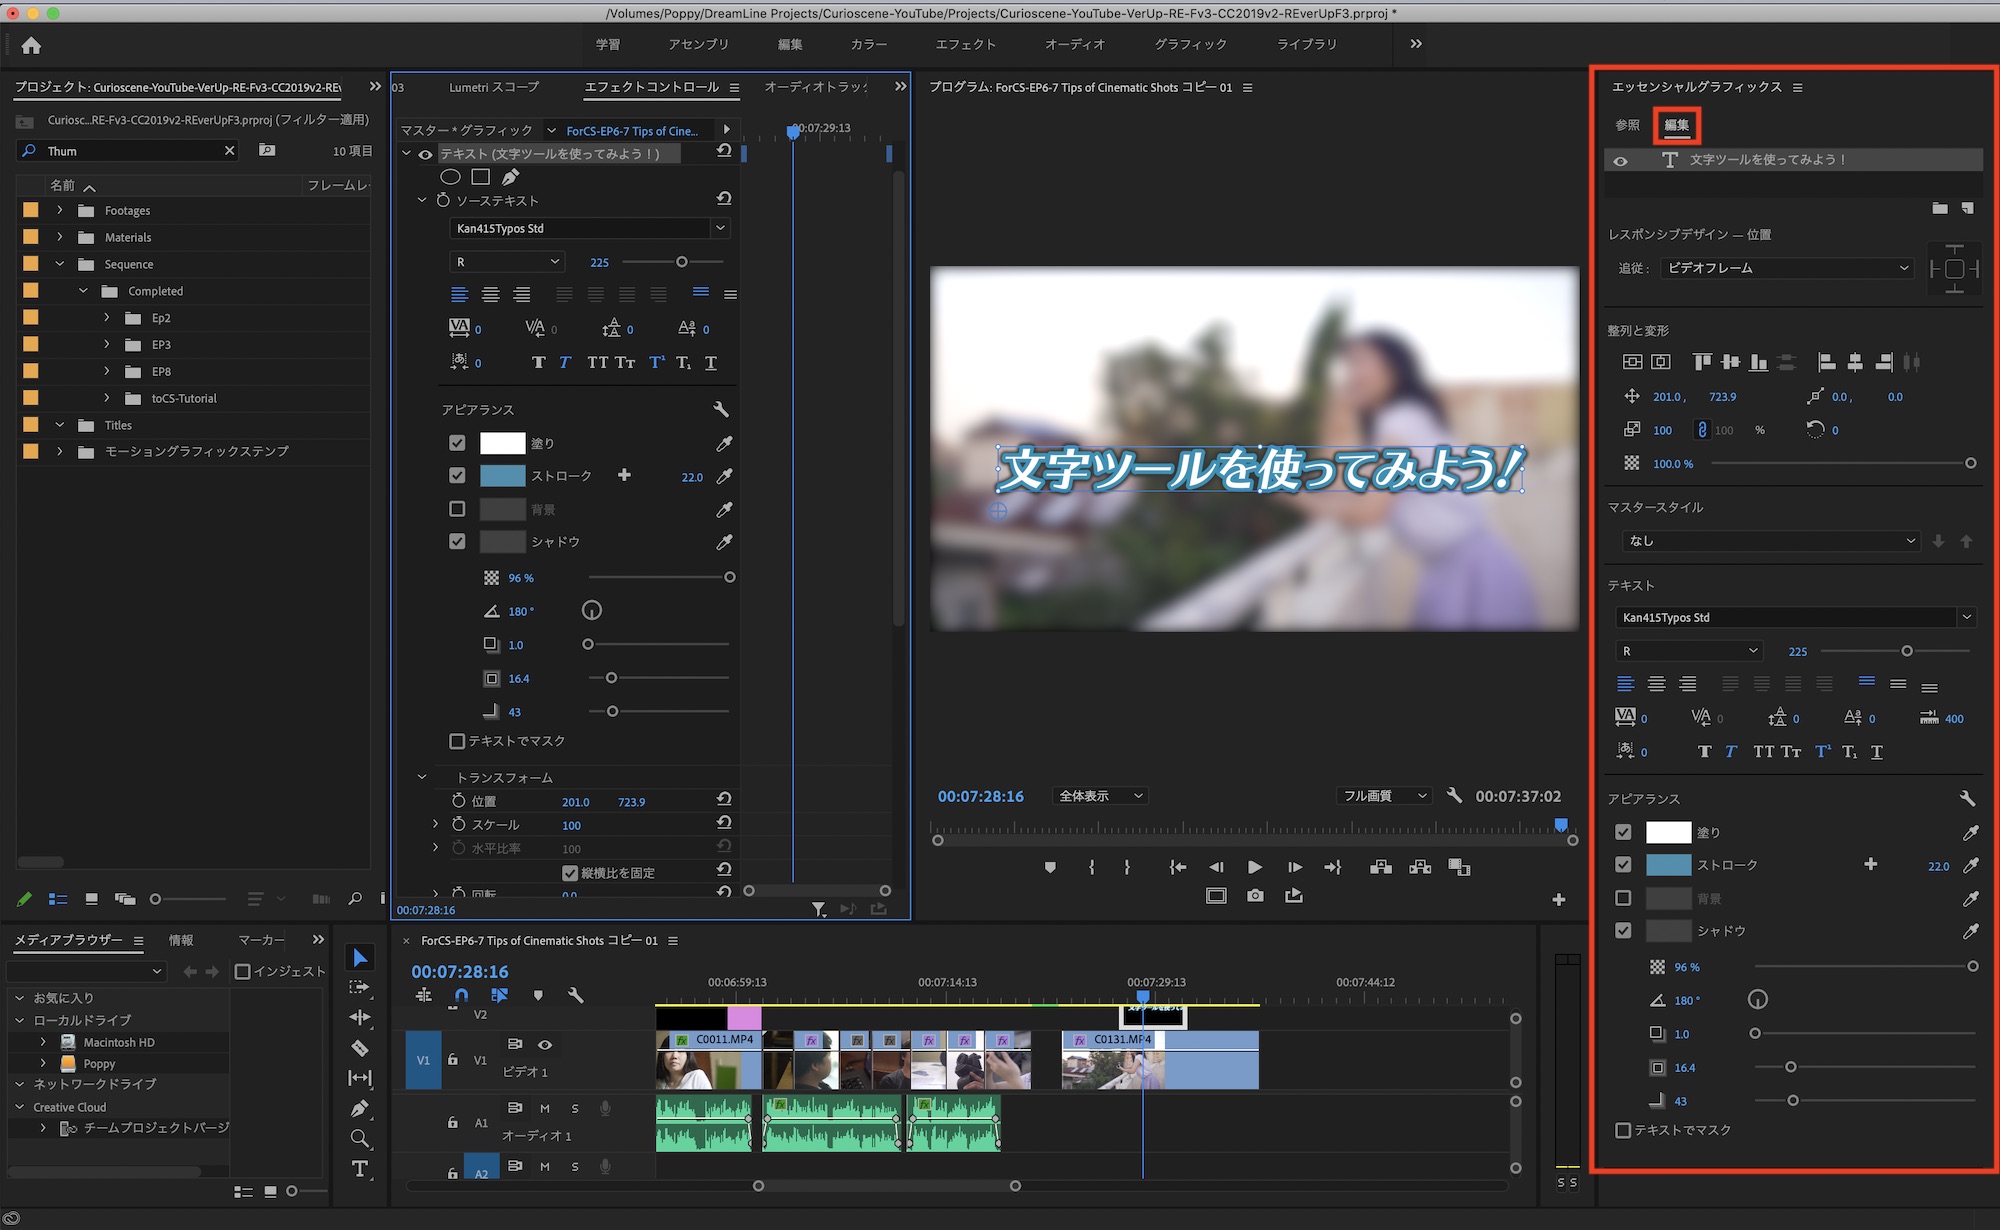Click the Export Frame camera icon
Image resolution: width=2000 pixels, height=1230 pixels.
tap(1255, 896)
